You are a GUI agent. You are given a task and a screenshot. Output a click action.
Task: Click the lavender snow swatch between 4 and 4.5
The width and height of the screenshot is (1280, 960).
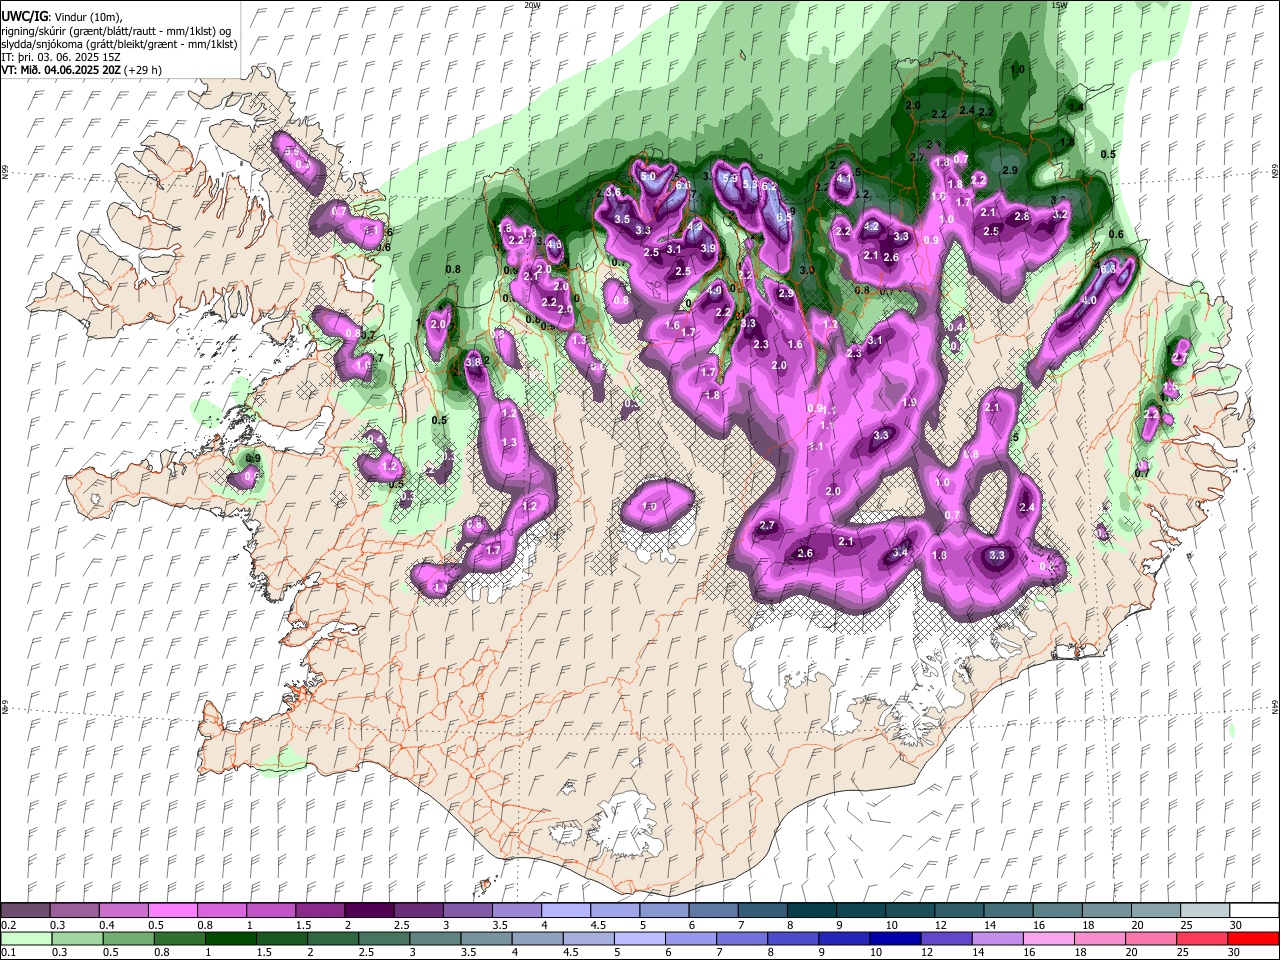pos(567,910)
